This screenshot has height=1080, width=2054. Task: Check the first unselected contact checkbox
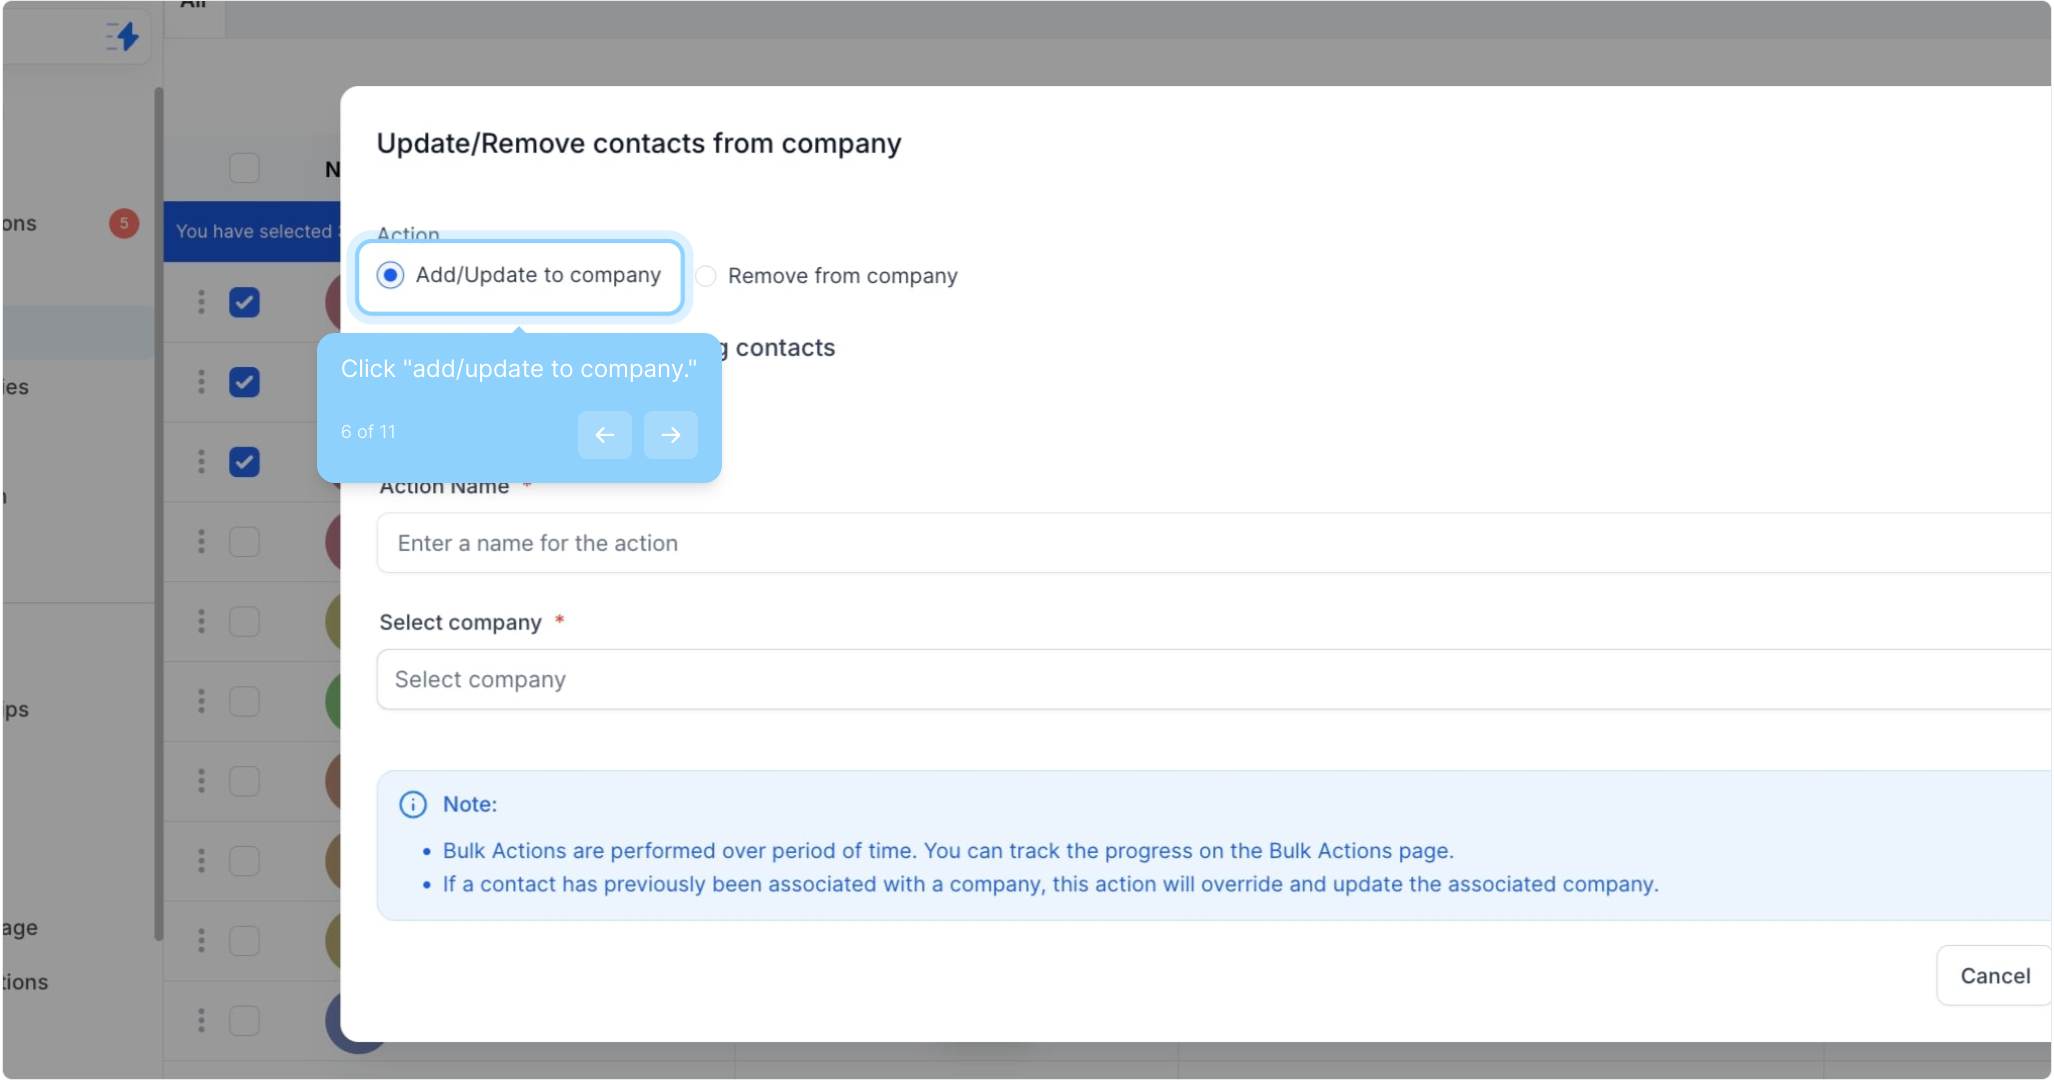(244, 542)
